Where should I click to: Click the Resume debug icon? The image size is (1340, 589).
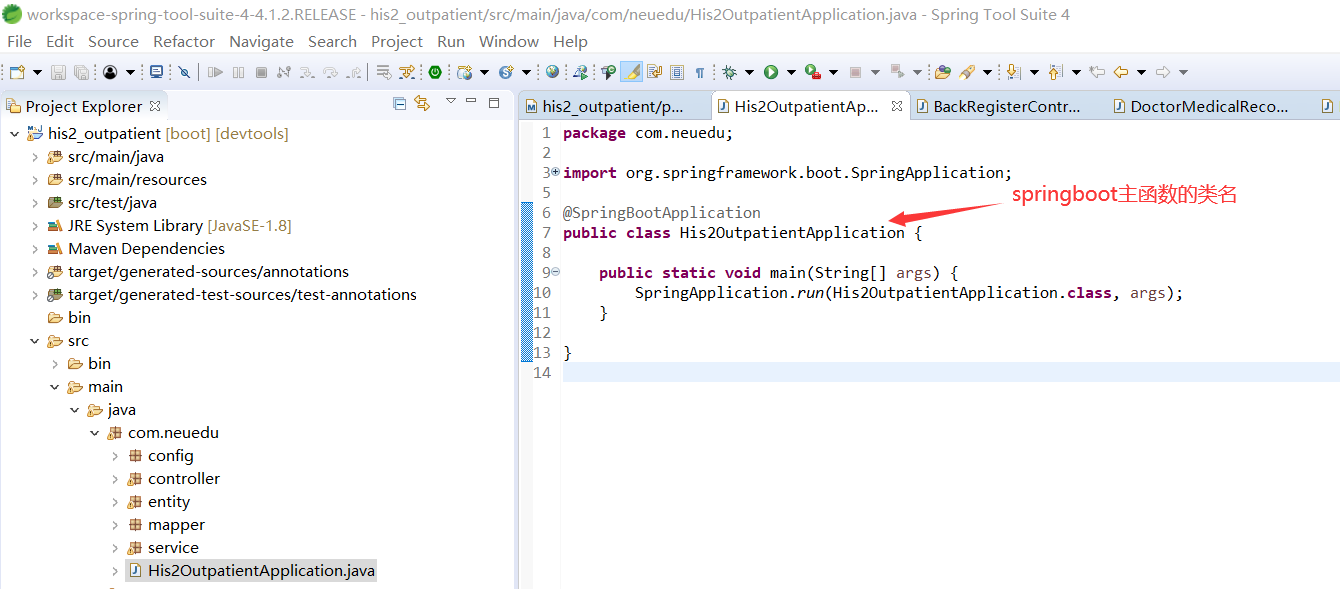(x=215, y=72)
